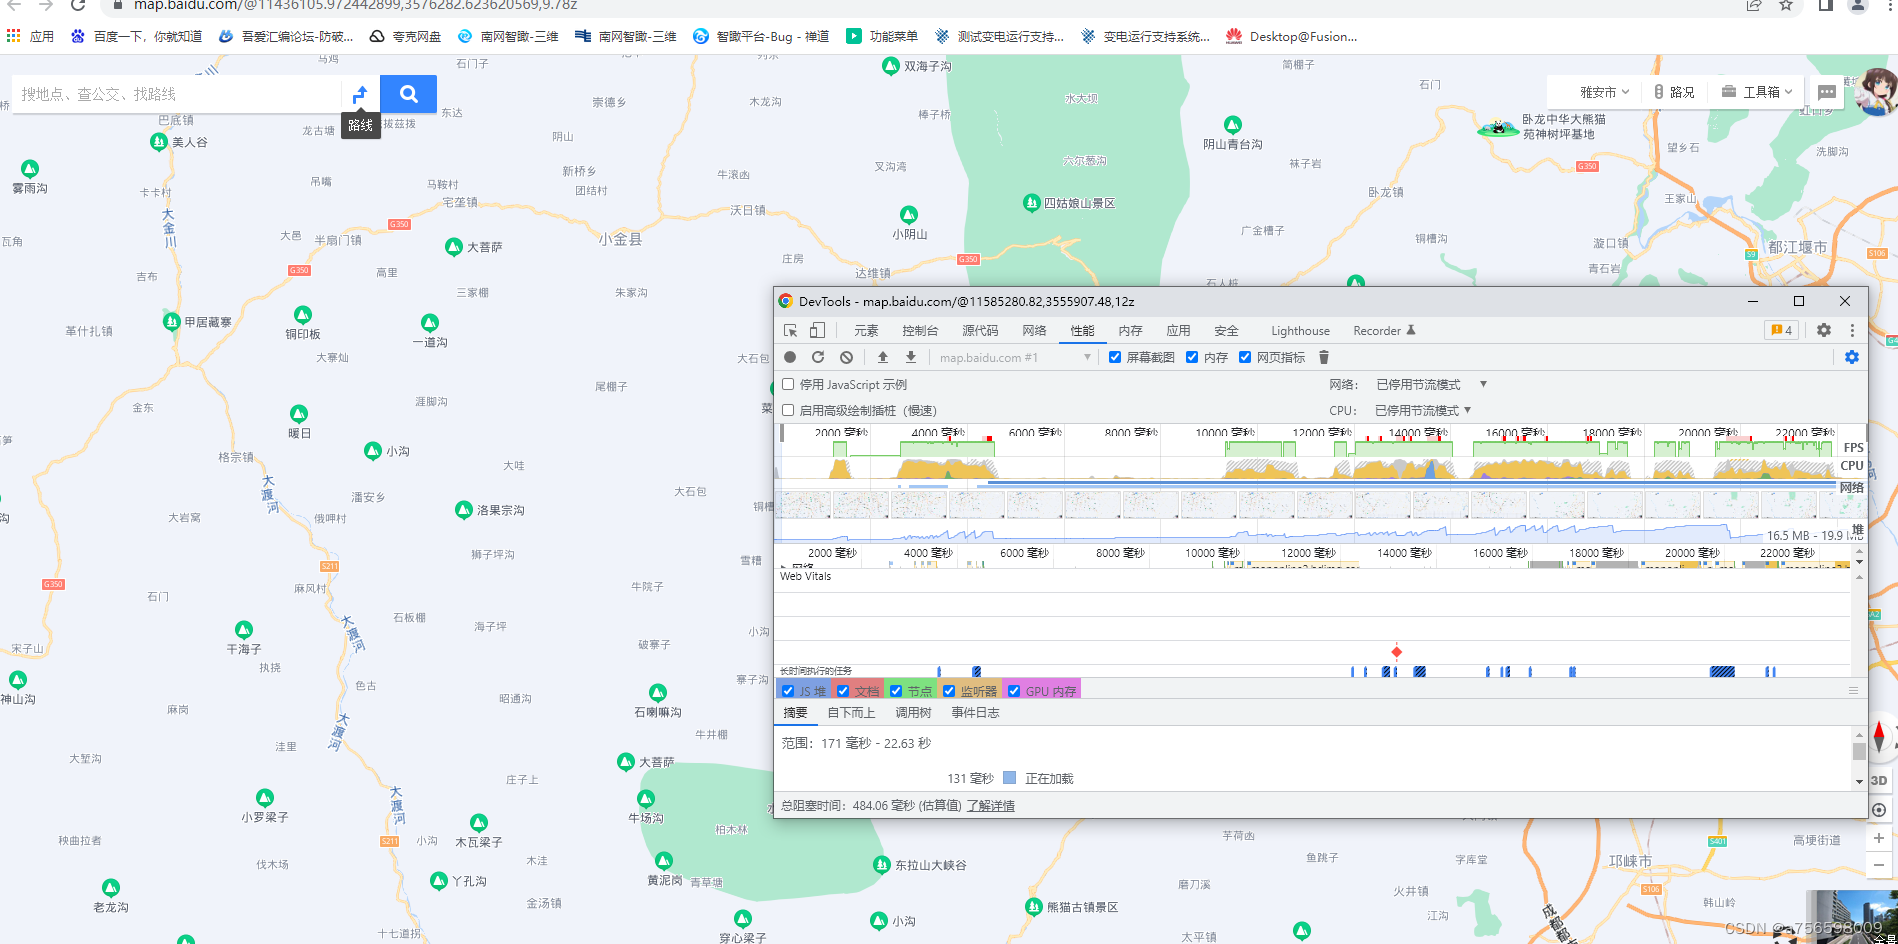1898x944 pixels.
Task: Click the Baidu map route direction icon
Action: 360,94
